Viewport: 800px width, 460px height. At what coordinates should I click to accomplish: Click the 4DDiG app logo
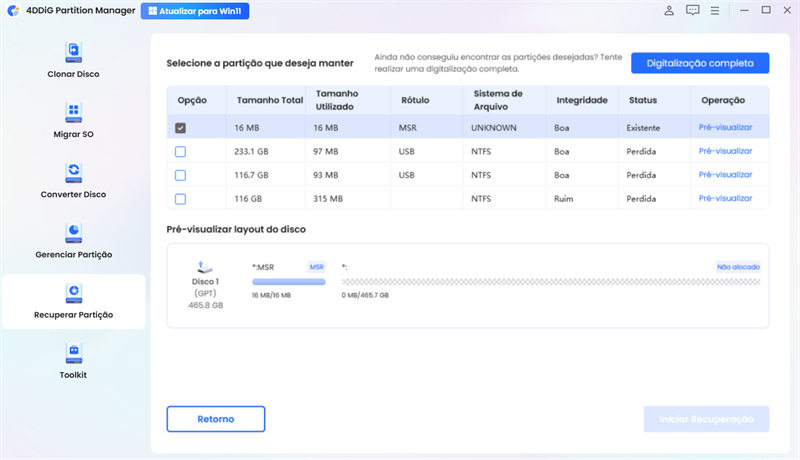point(12,11)
